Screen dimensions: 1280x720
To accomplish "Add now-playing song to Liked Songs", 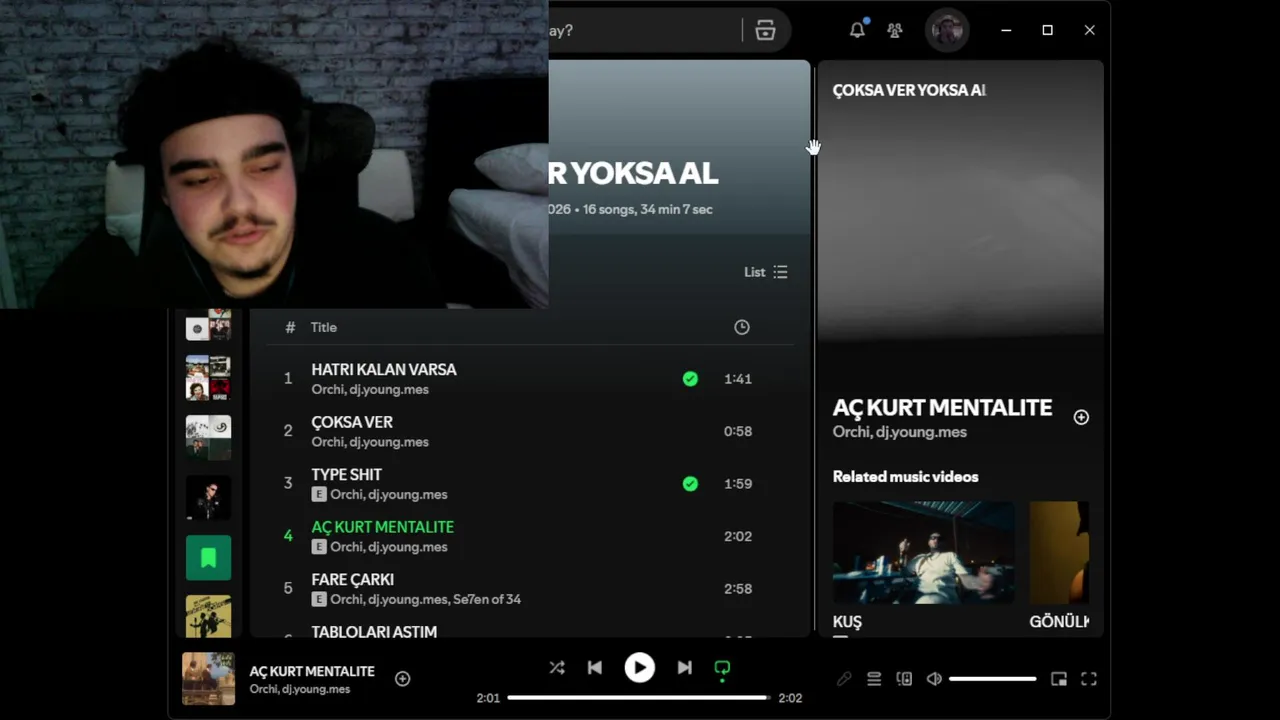I will [x=403, y=679].
